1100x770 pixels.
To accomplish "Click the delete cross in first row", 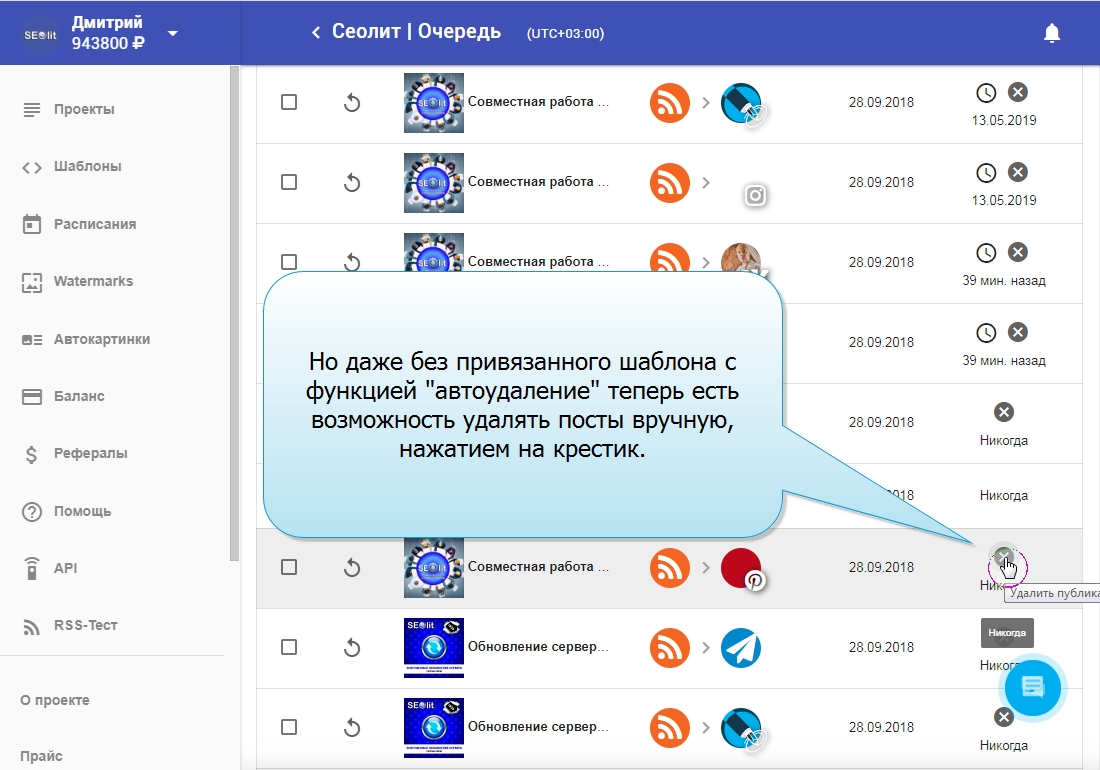I will tap(1017, 92).
